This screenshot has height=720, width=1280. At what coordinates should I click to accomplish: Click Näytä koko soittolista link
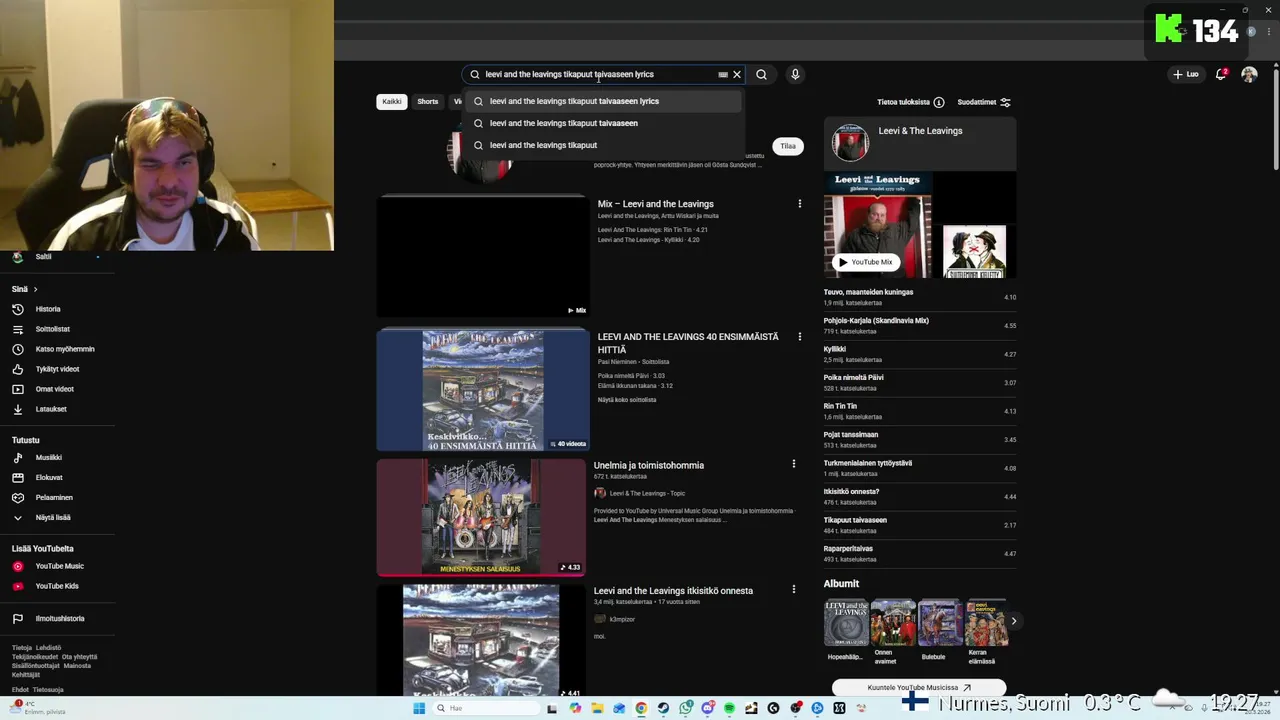click(627, 400)
